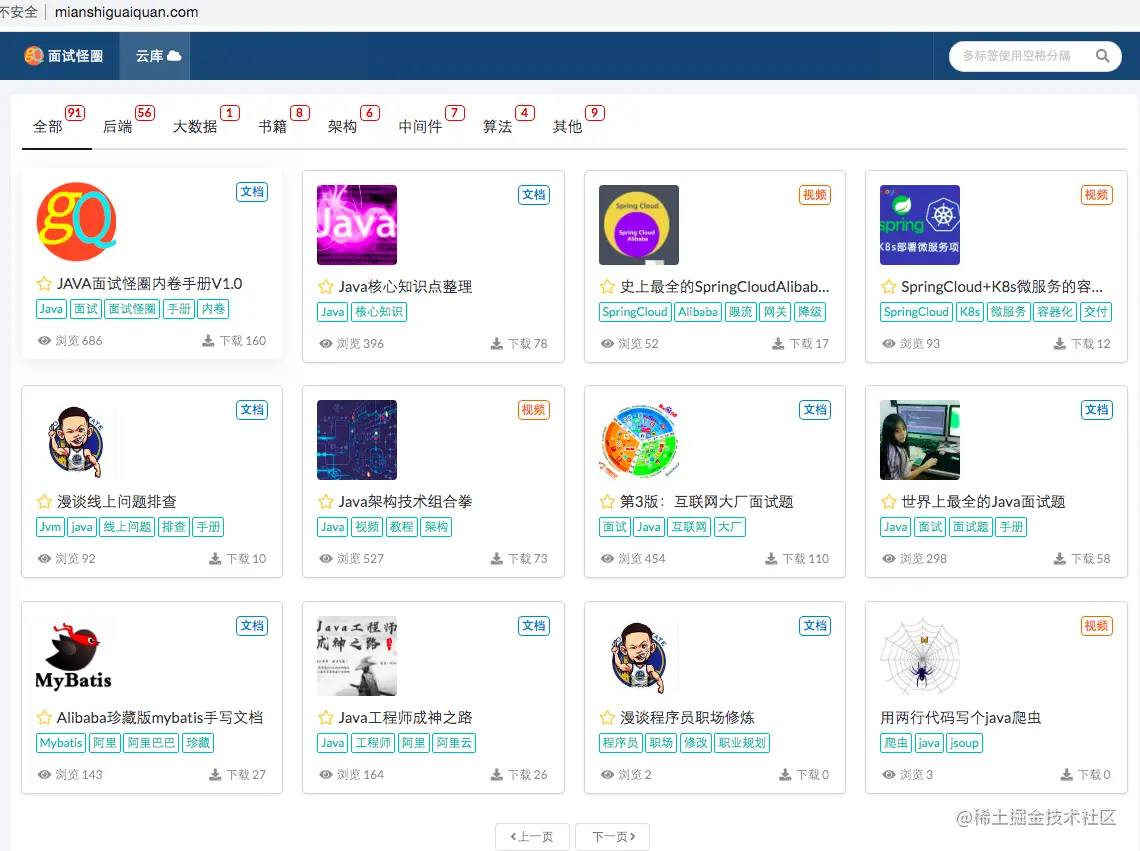Click download icon on java爬虫 card
1140x851 pixels.
[x=1067, y=775]
